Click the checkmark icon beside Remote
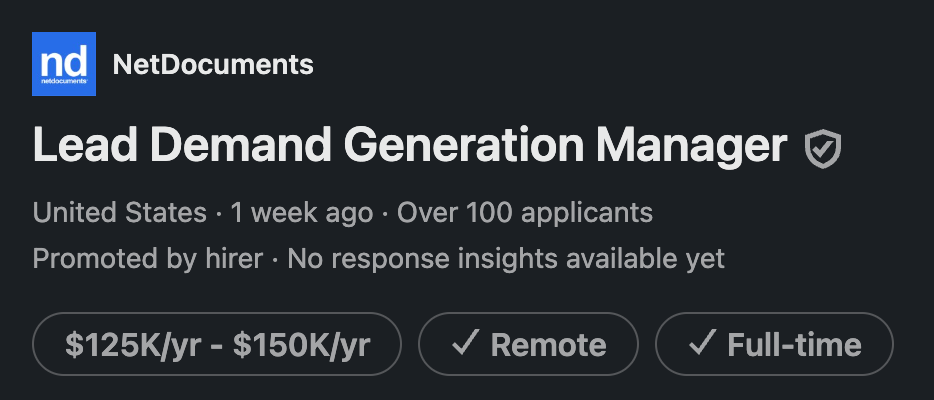Screen dimensions: 934x400 (x=464, y=344)
